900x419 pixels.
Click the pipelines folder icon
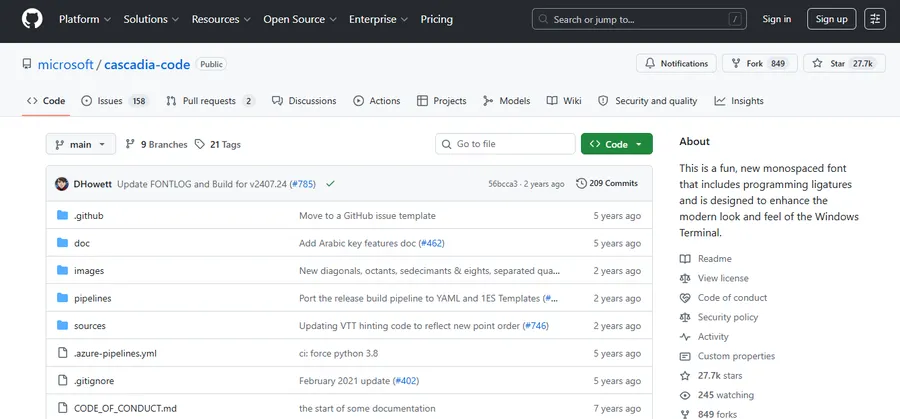(63, 298)
